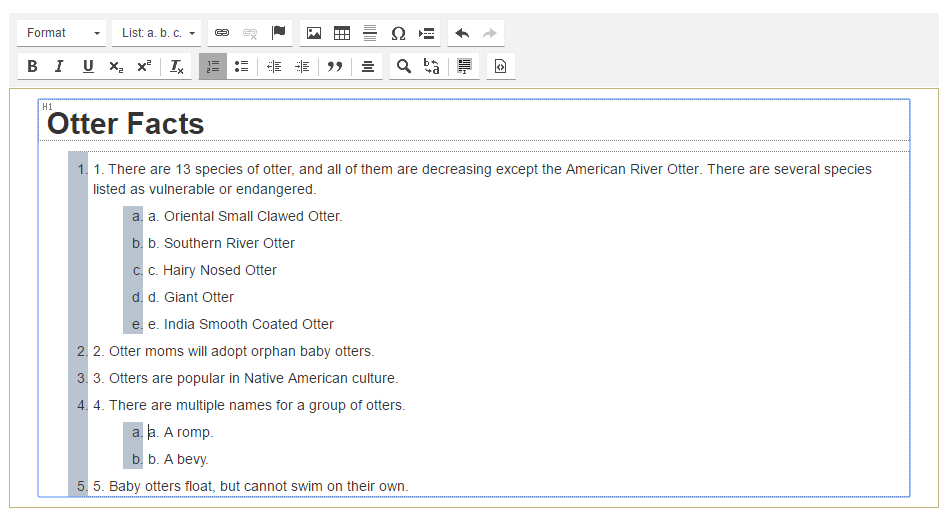Click the text 'Oriental Small Clawed Otter.'
Viewport: 951px width, 522px height.
pos(253,216)
